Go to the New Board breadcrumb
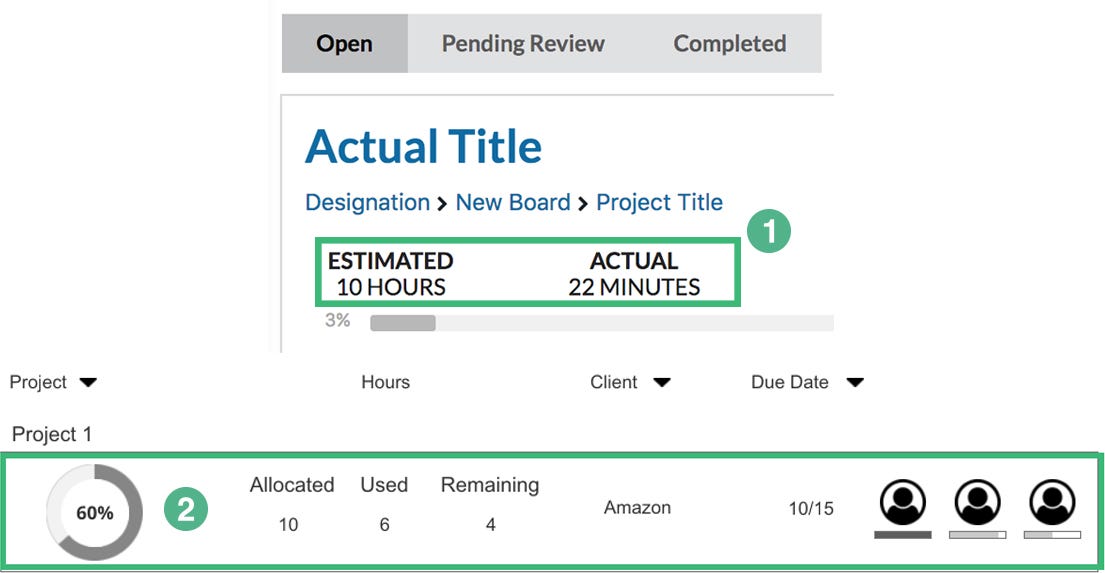1105x573 pixels. click(x=512, y=202)
